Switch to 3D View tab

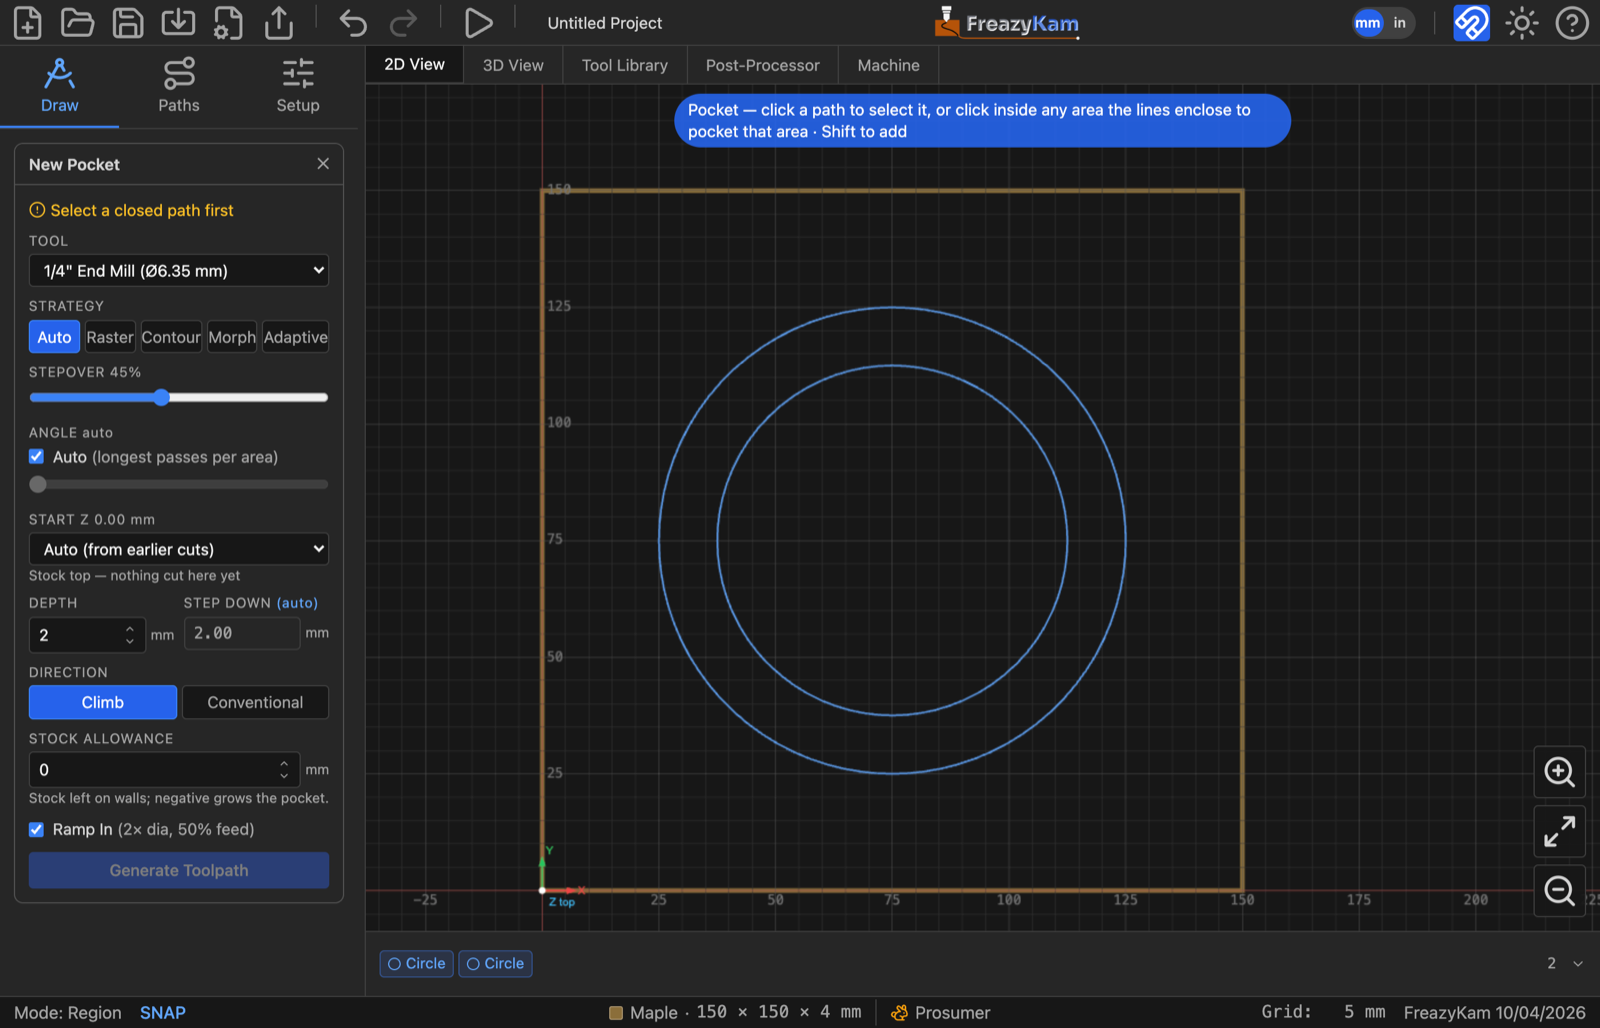tap(513, 65)
